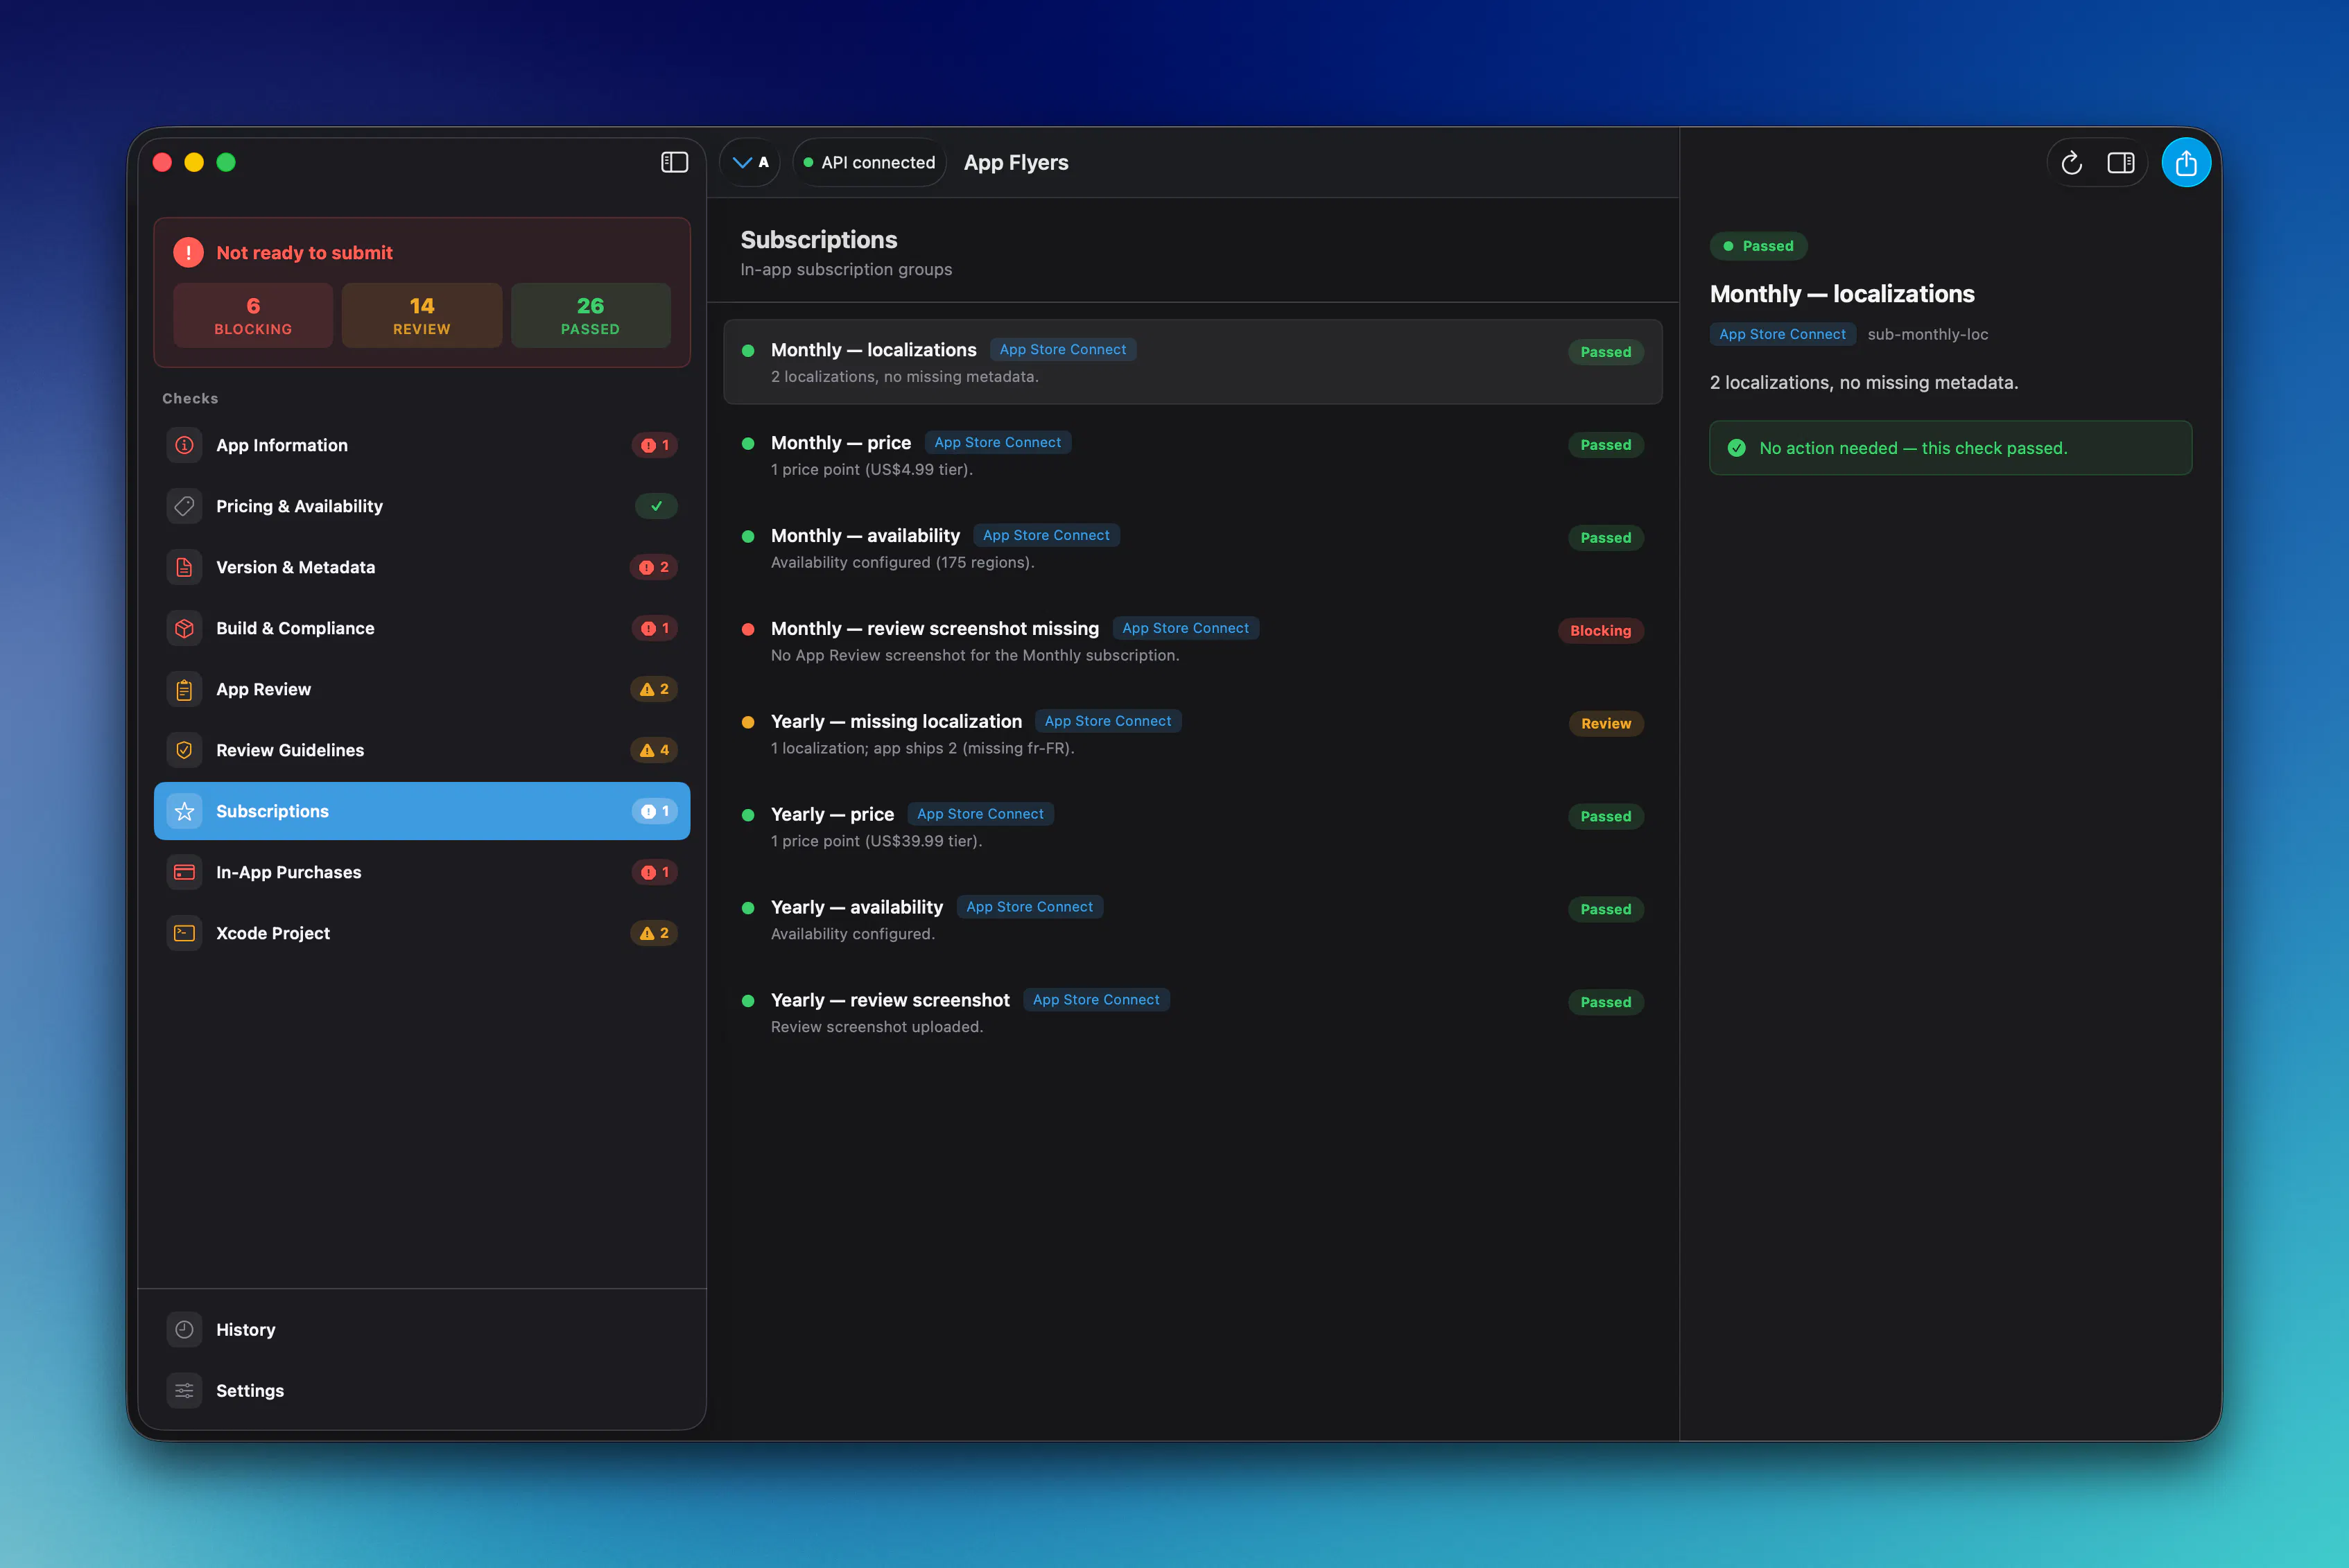Click the App Review warning badge 2
The width and height of the screenshot is (2349, 1568).
pyautogui.click(x=654, y=689)
